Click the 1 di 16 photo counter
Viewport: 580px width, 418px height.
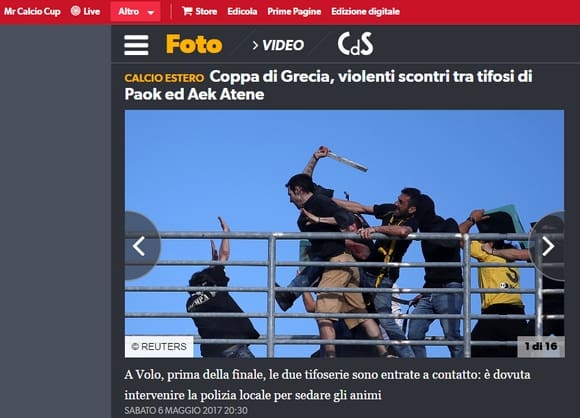[x=541, y=347]
